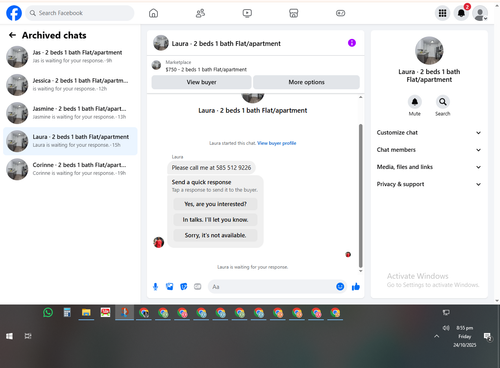Send quick reply Sorry, it's not available.
The width and height of the screenshot is (500, 368).
pyautogui.click(x=215, y=235)
